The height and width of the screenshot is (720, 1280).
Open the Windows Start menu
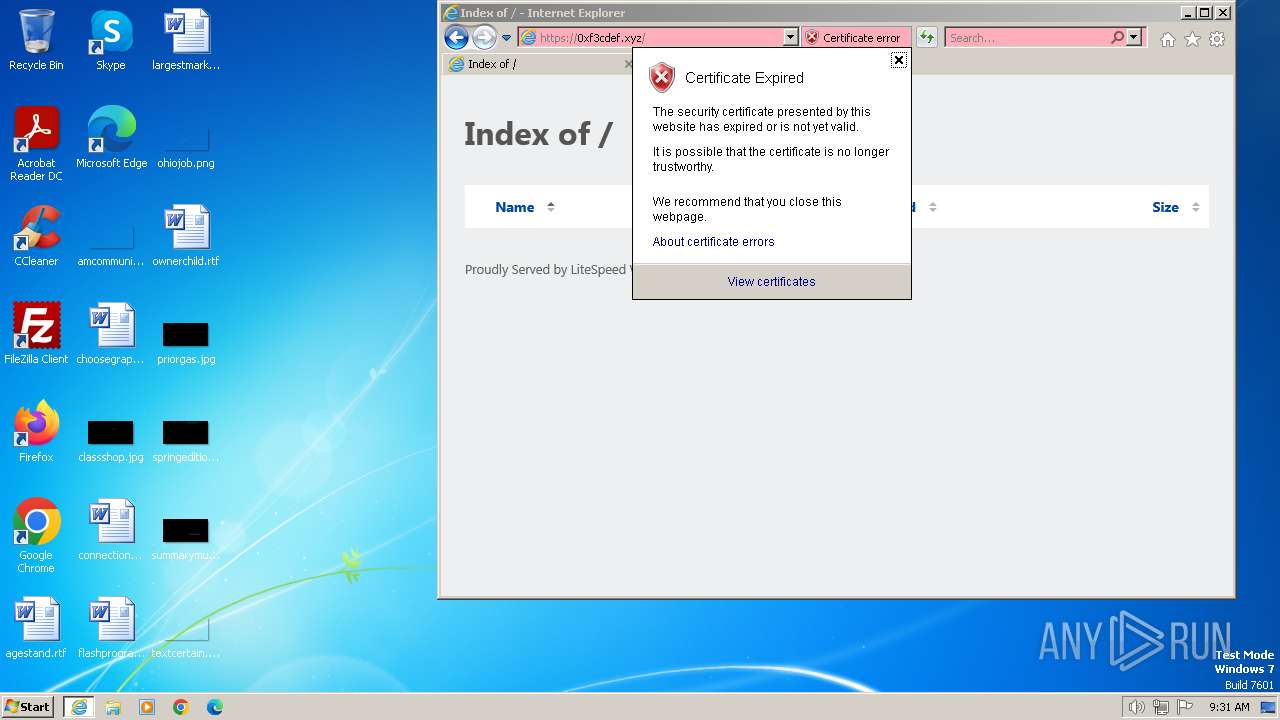[28, 706]
